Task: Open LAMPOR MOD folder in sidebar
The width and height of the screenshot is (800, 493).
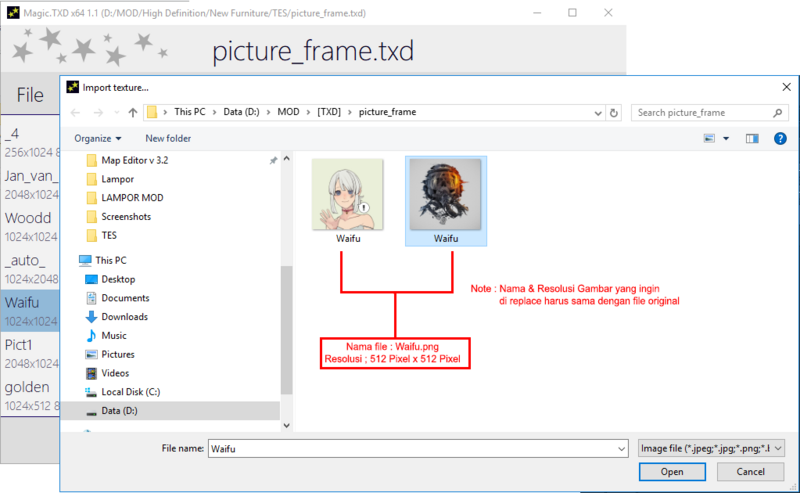Action: click(132, 198)
